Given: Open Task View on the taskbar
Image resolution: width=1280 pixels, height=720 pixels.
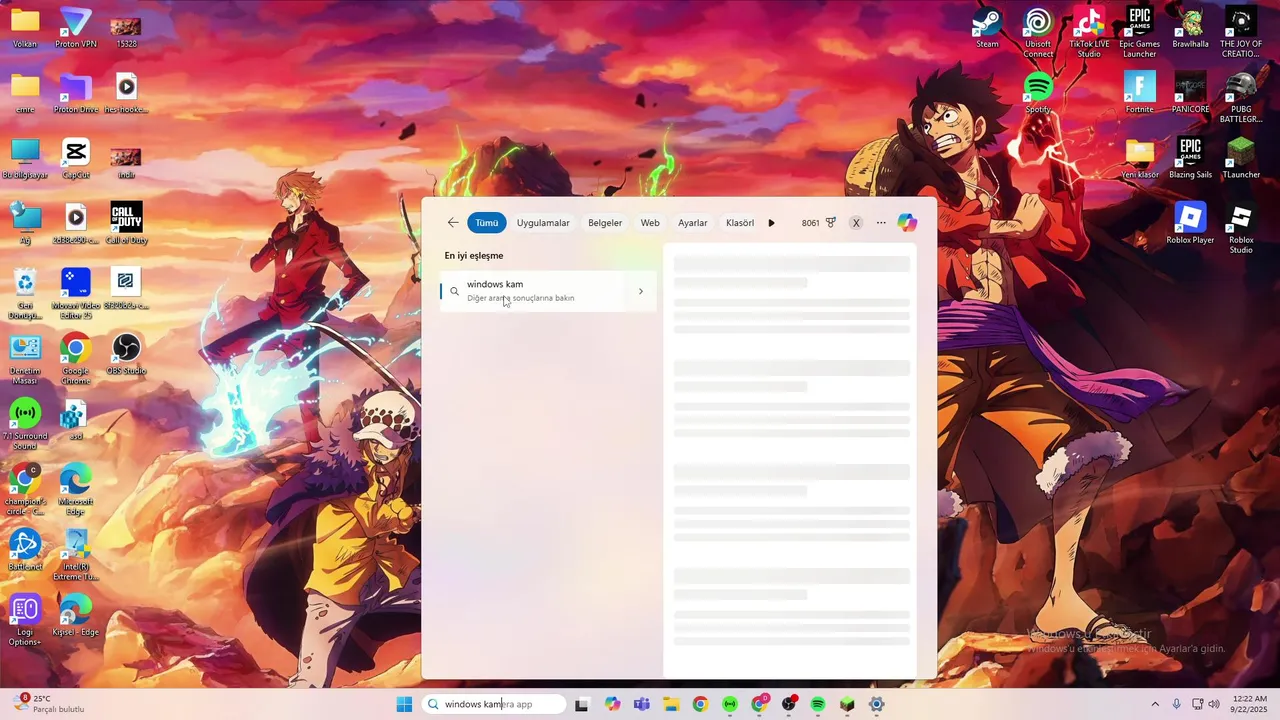Looking at the screenshot, I should pyautogui.click(x=582, y=704).
